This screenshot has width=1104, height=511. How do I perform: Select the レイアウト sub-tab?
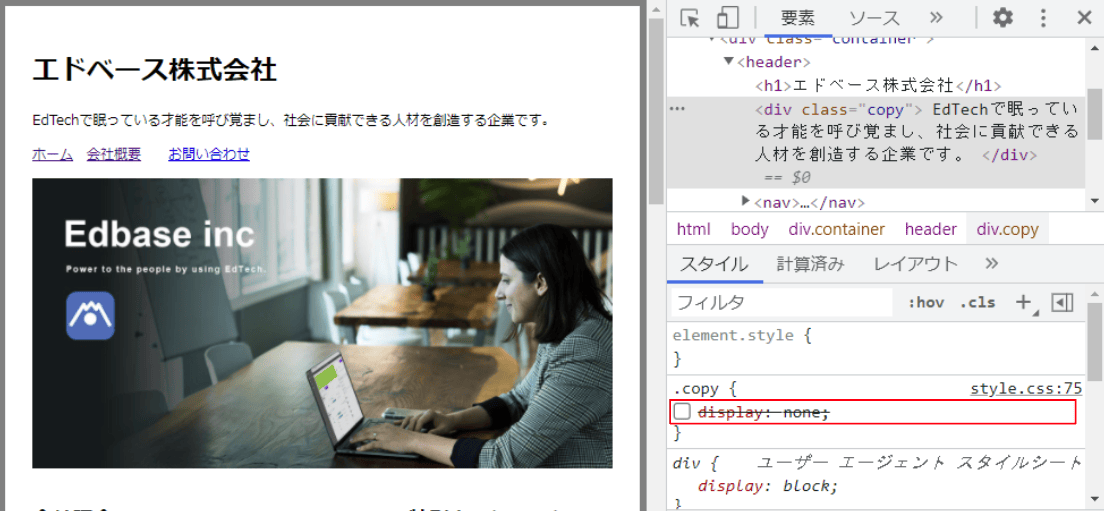[x=916, y=265]
